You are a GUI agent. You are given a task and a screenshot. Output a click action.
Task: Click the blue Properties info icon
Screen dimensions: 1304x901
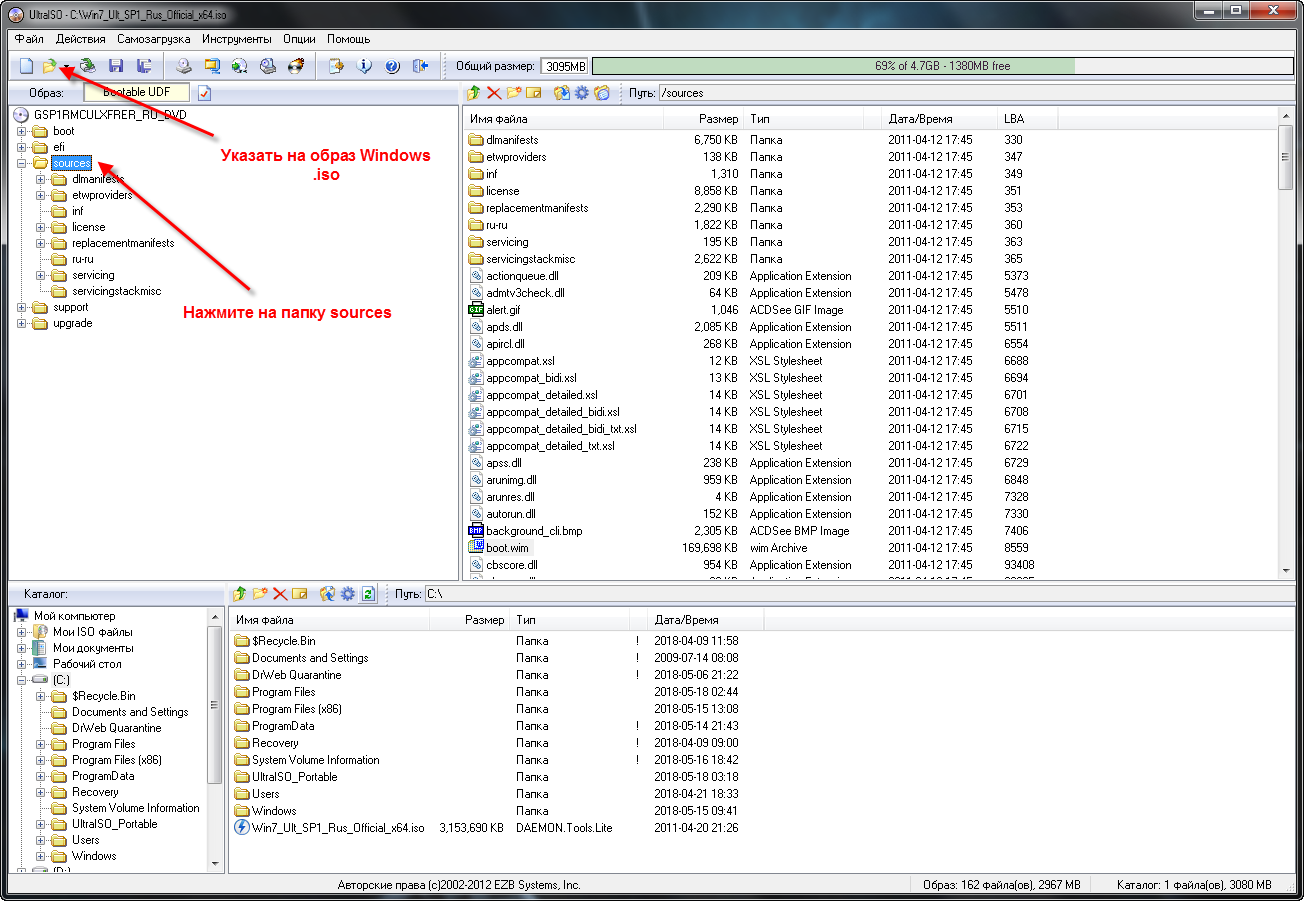[365, 66]
